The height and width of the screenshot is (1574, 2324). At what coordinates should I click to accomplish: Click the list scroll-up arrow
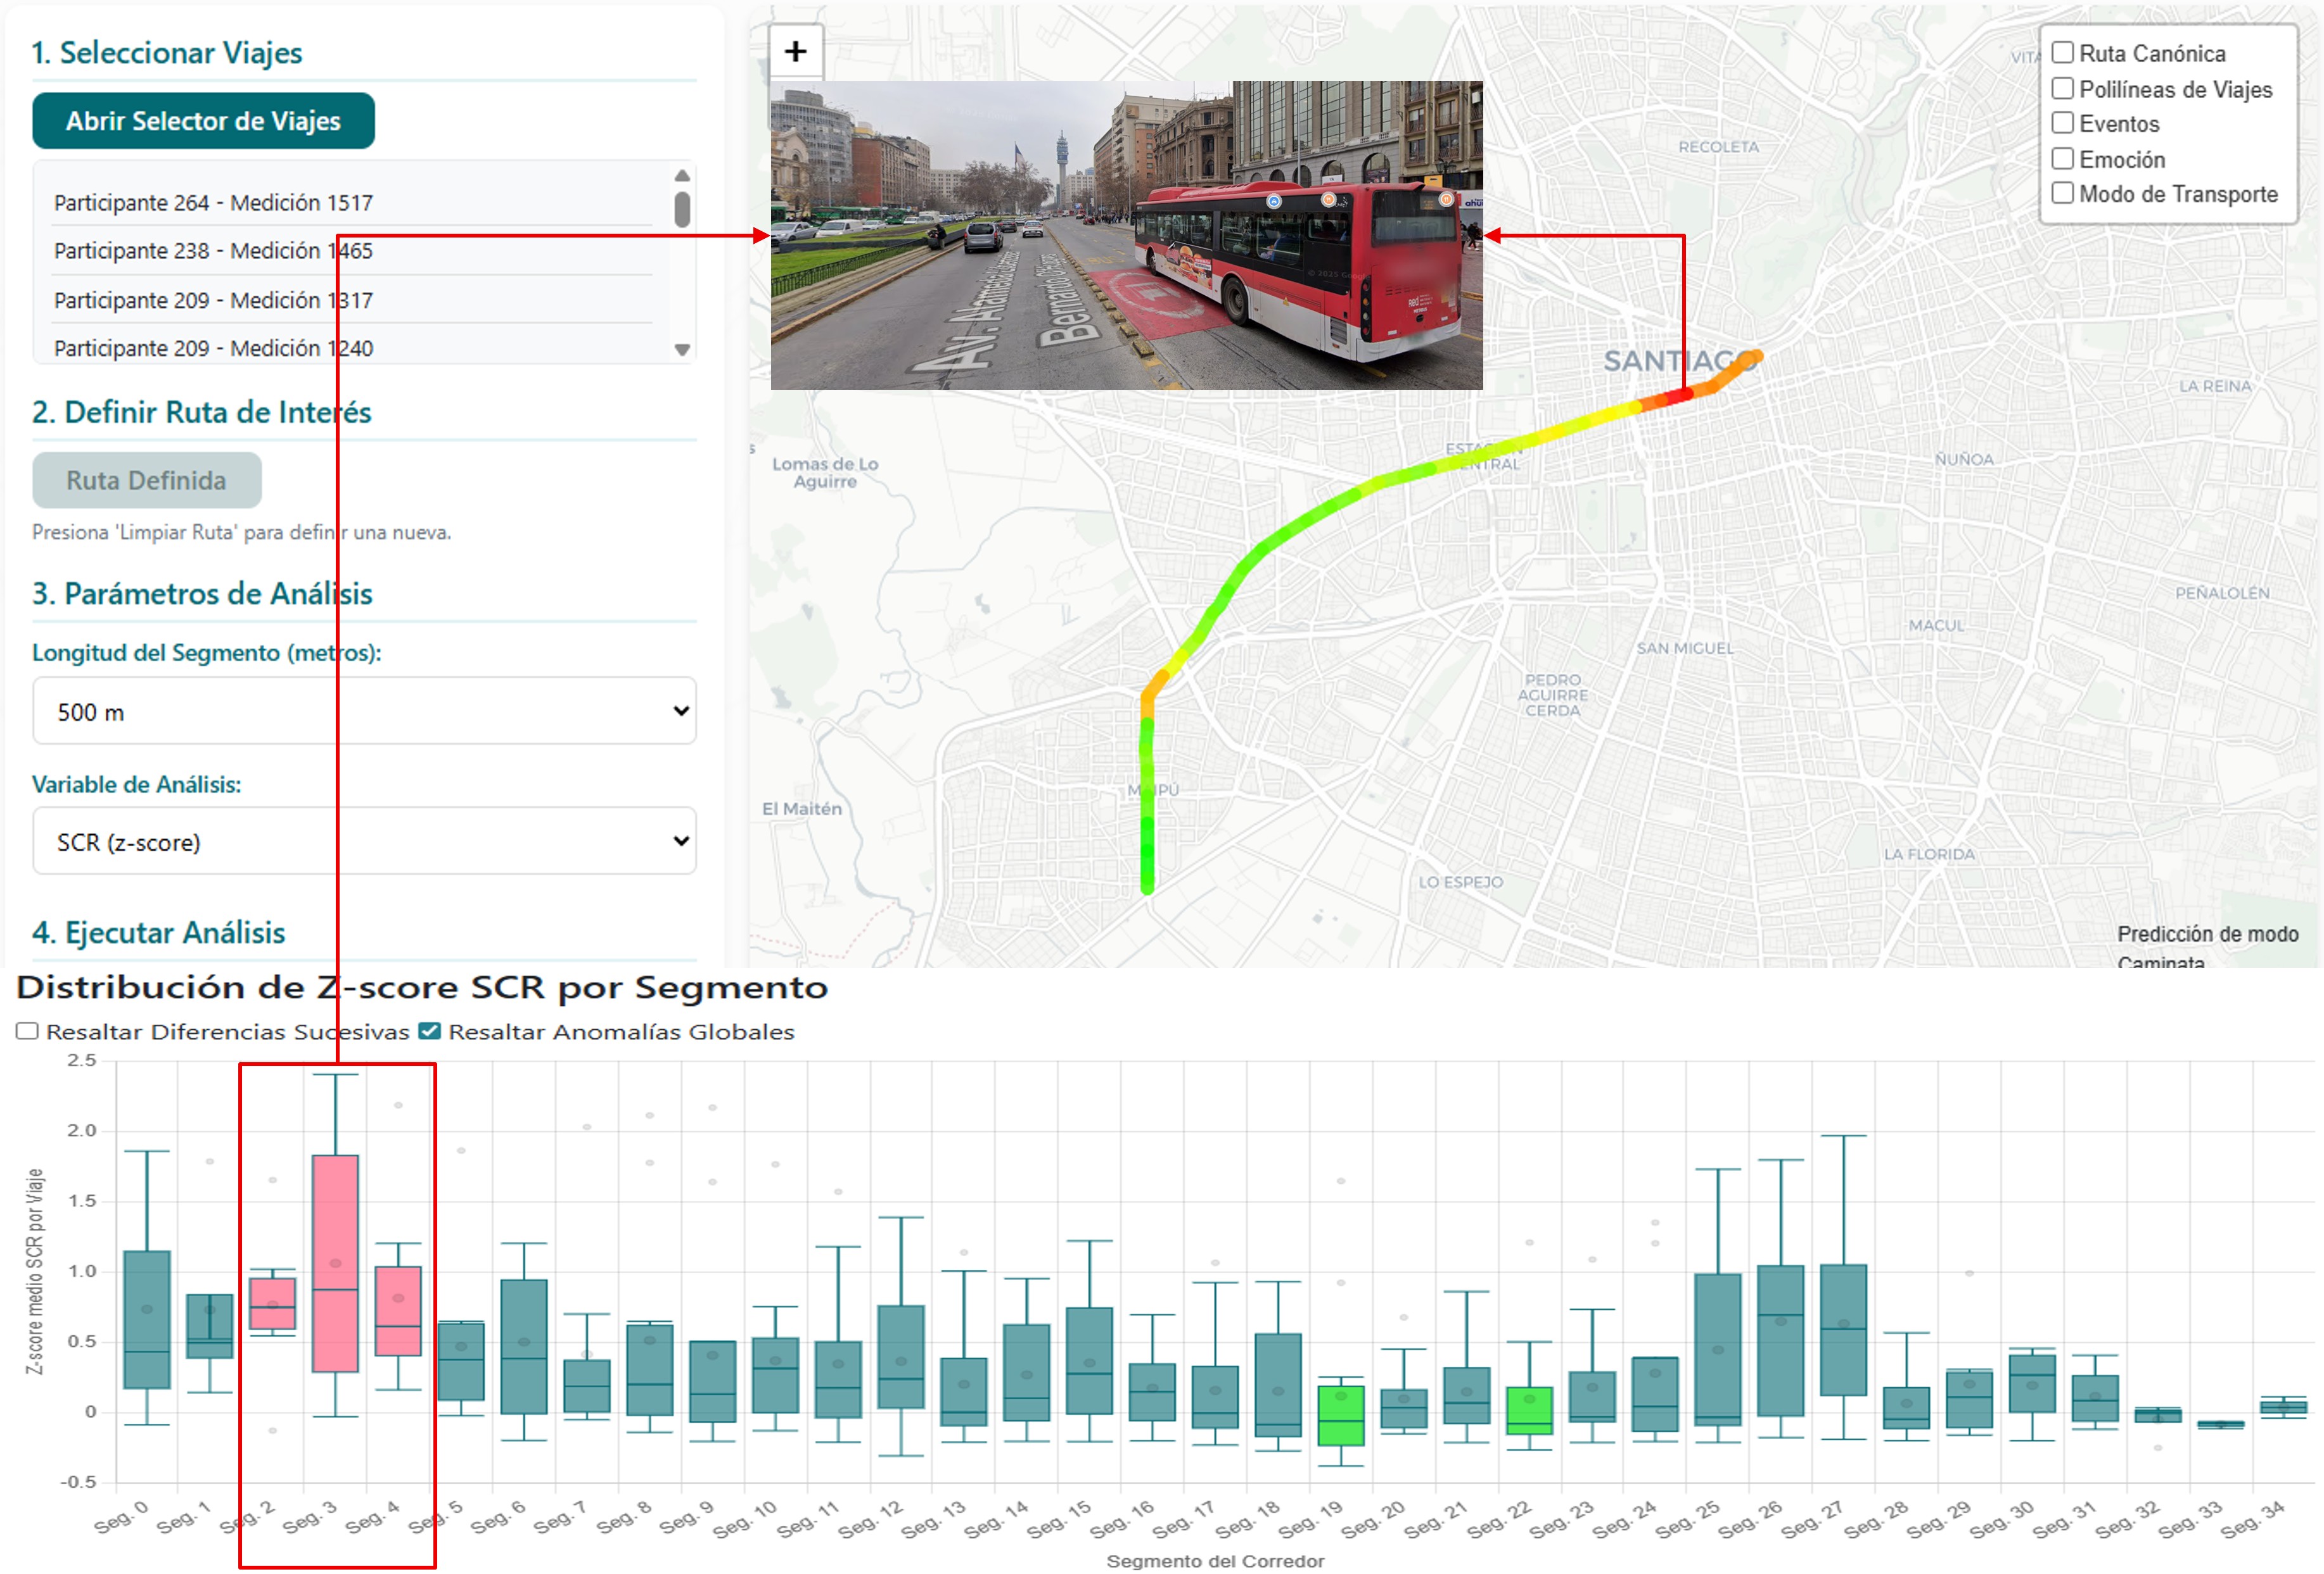[682, 176]
